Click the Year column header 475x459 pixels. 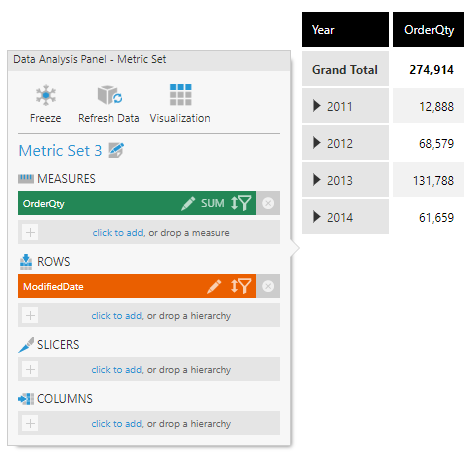(x=345, y=30)
